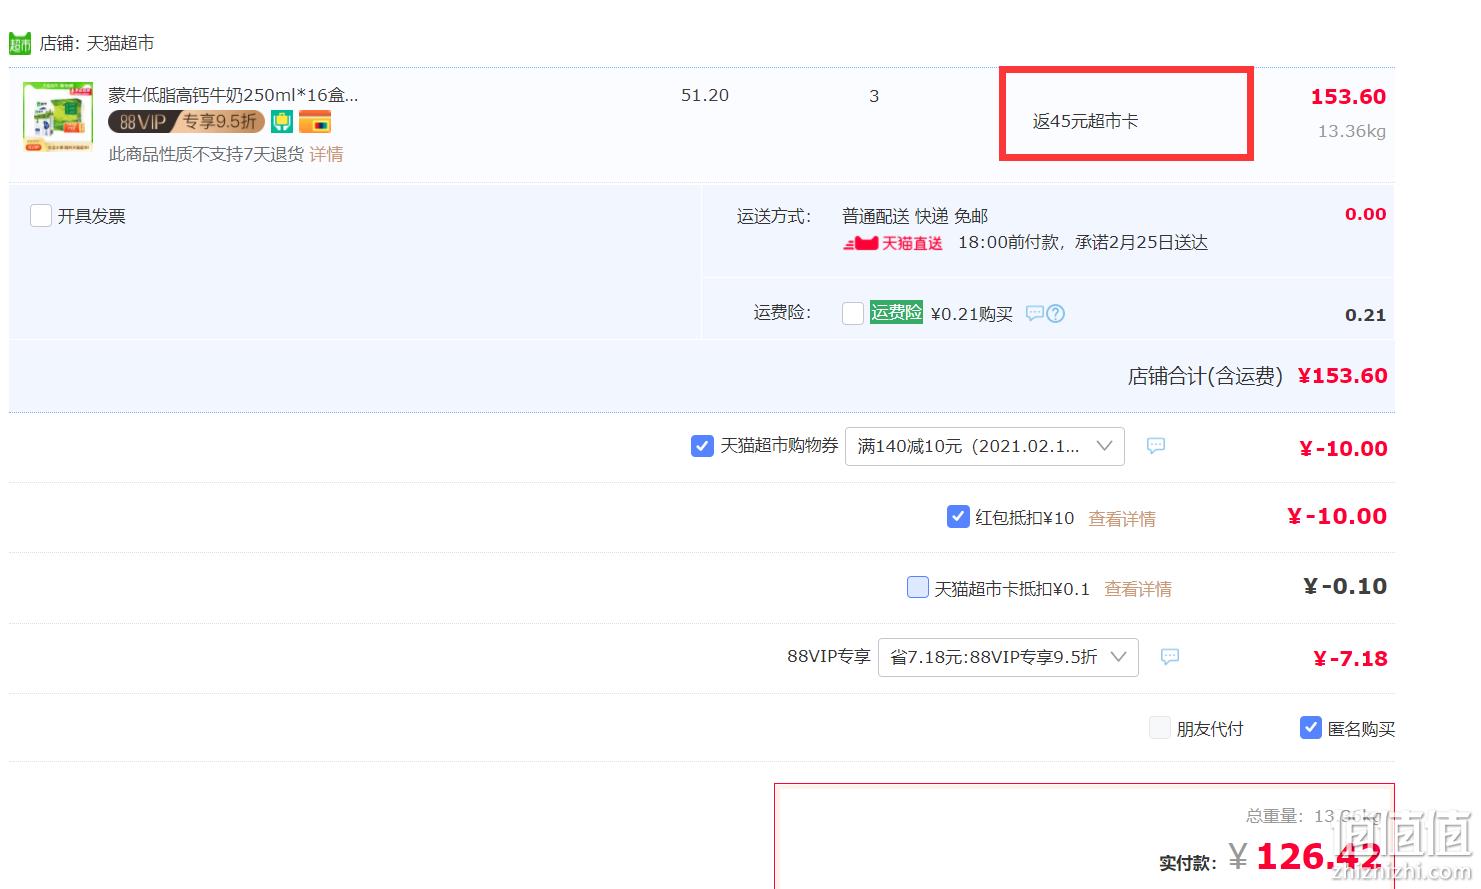This screenshot has height=889, width=1481.
Task: Click the final payment amount 126.42
Action: click(1319, 856)
